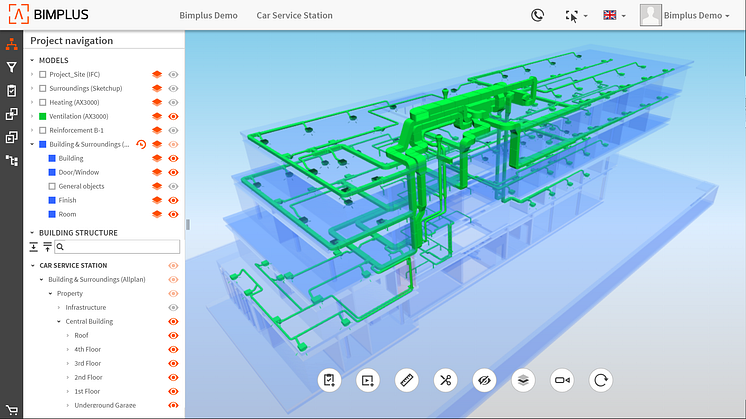Screen dimensions: 746x419
Task: Open the filter funnel in sidebar
Action: coord(12,67)
